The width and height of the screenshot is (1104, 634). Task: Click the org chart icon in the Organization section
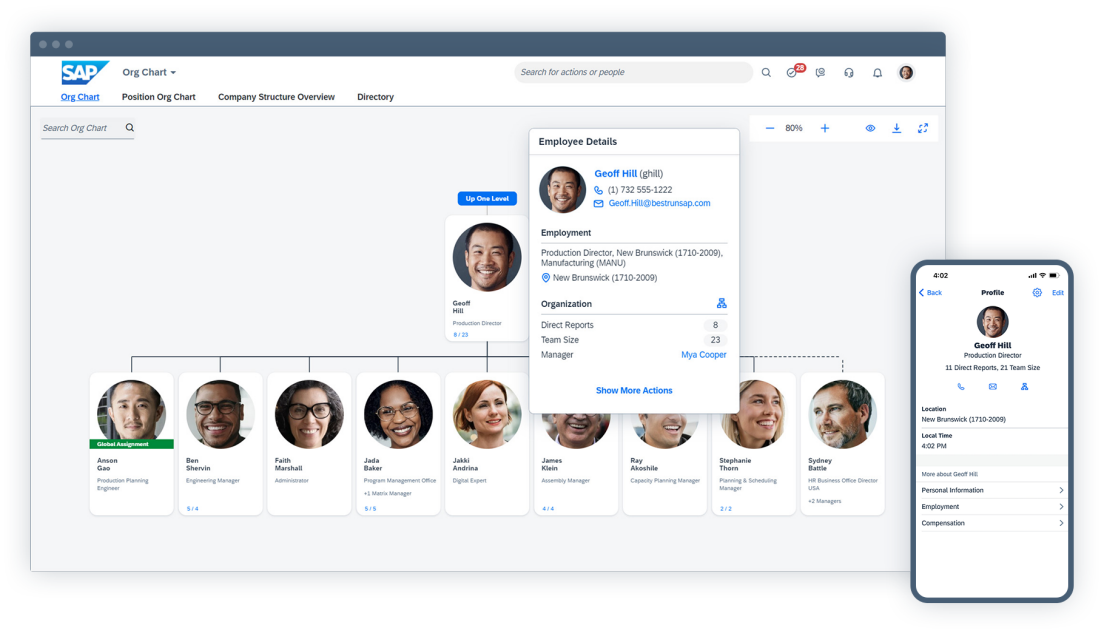tap(721, 304)
